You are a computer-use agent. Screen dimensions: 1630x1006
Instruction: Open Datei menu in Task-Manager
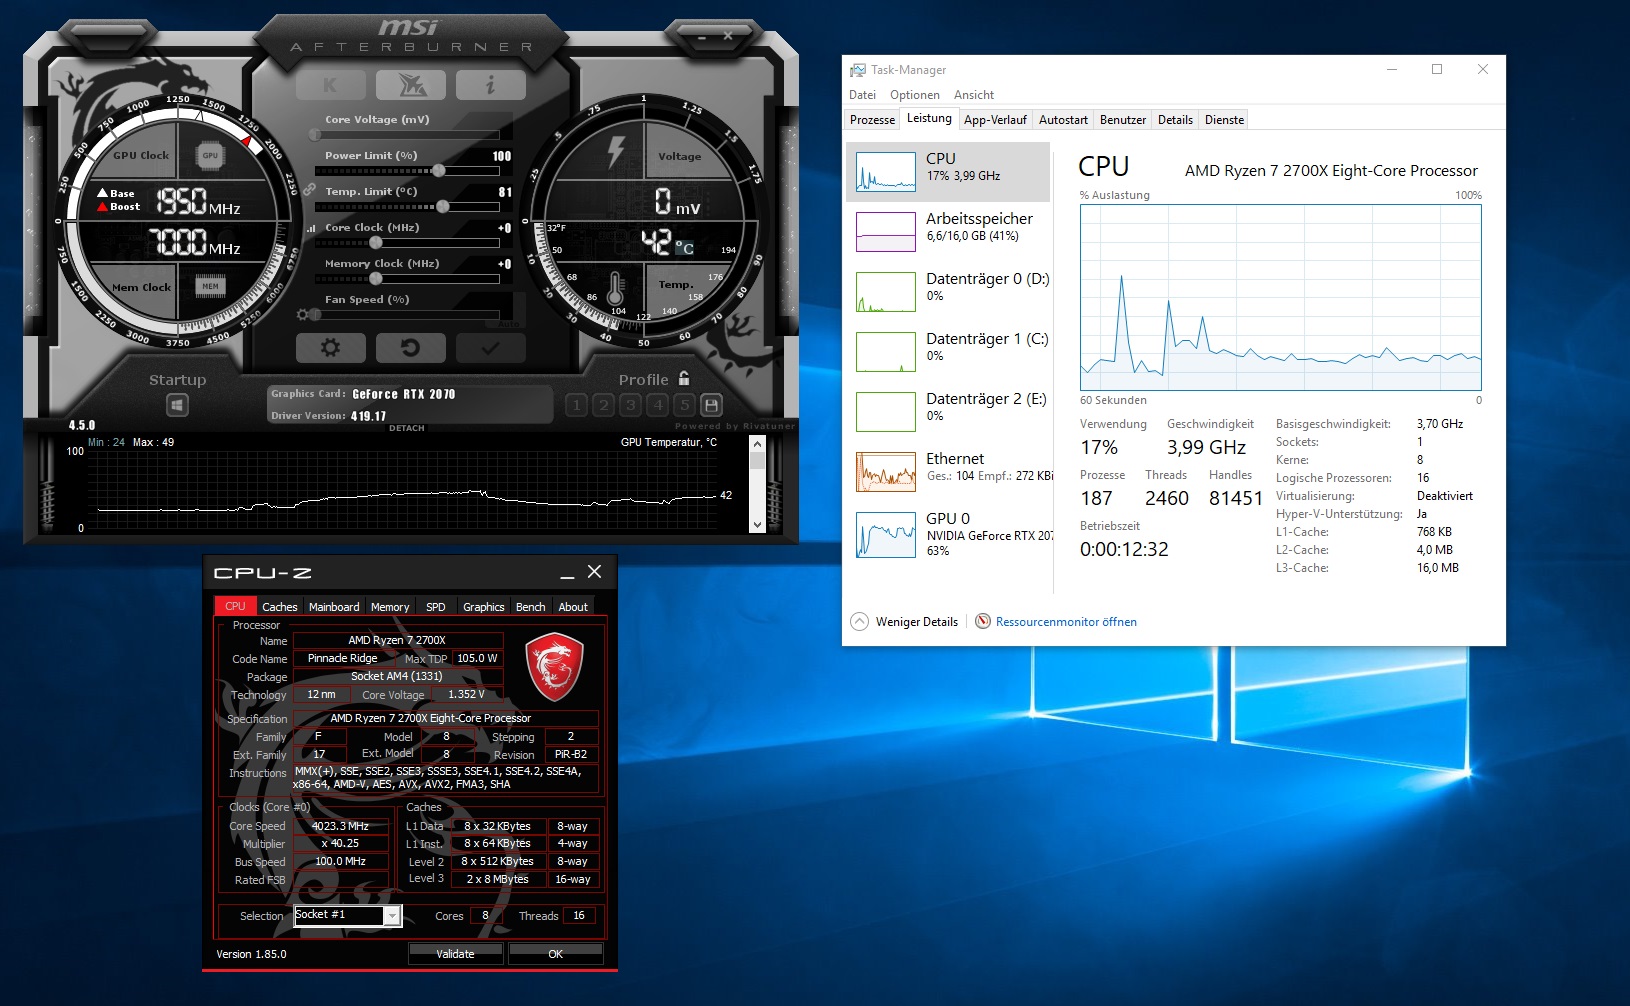(x=862, y=95)
